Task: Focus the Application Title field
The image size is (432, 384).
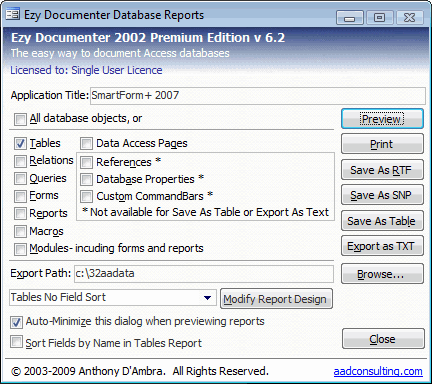Action: pyautogui.click(x=258, y=96)
